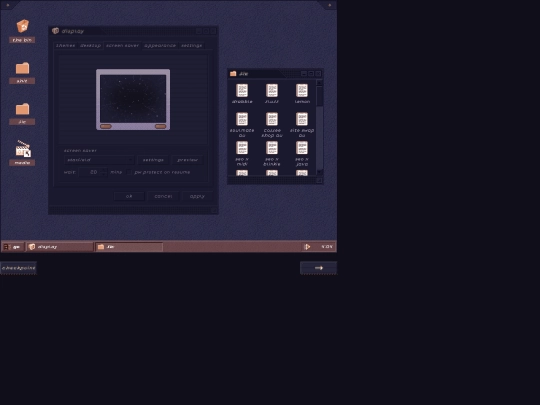Click the right arrow next button
Screen dimensions: 540x405
[319, 268]
